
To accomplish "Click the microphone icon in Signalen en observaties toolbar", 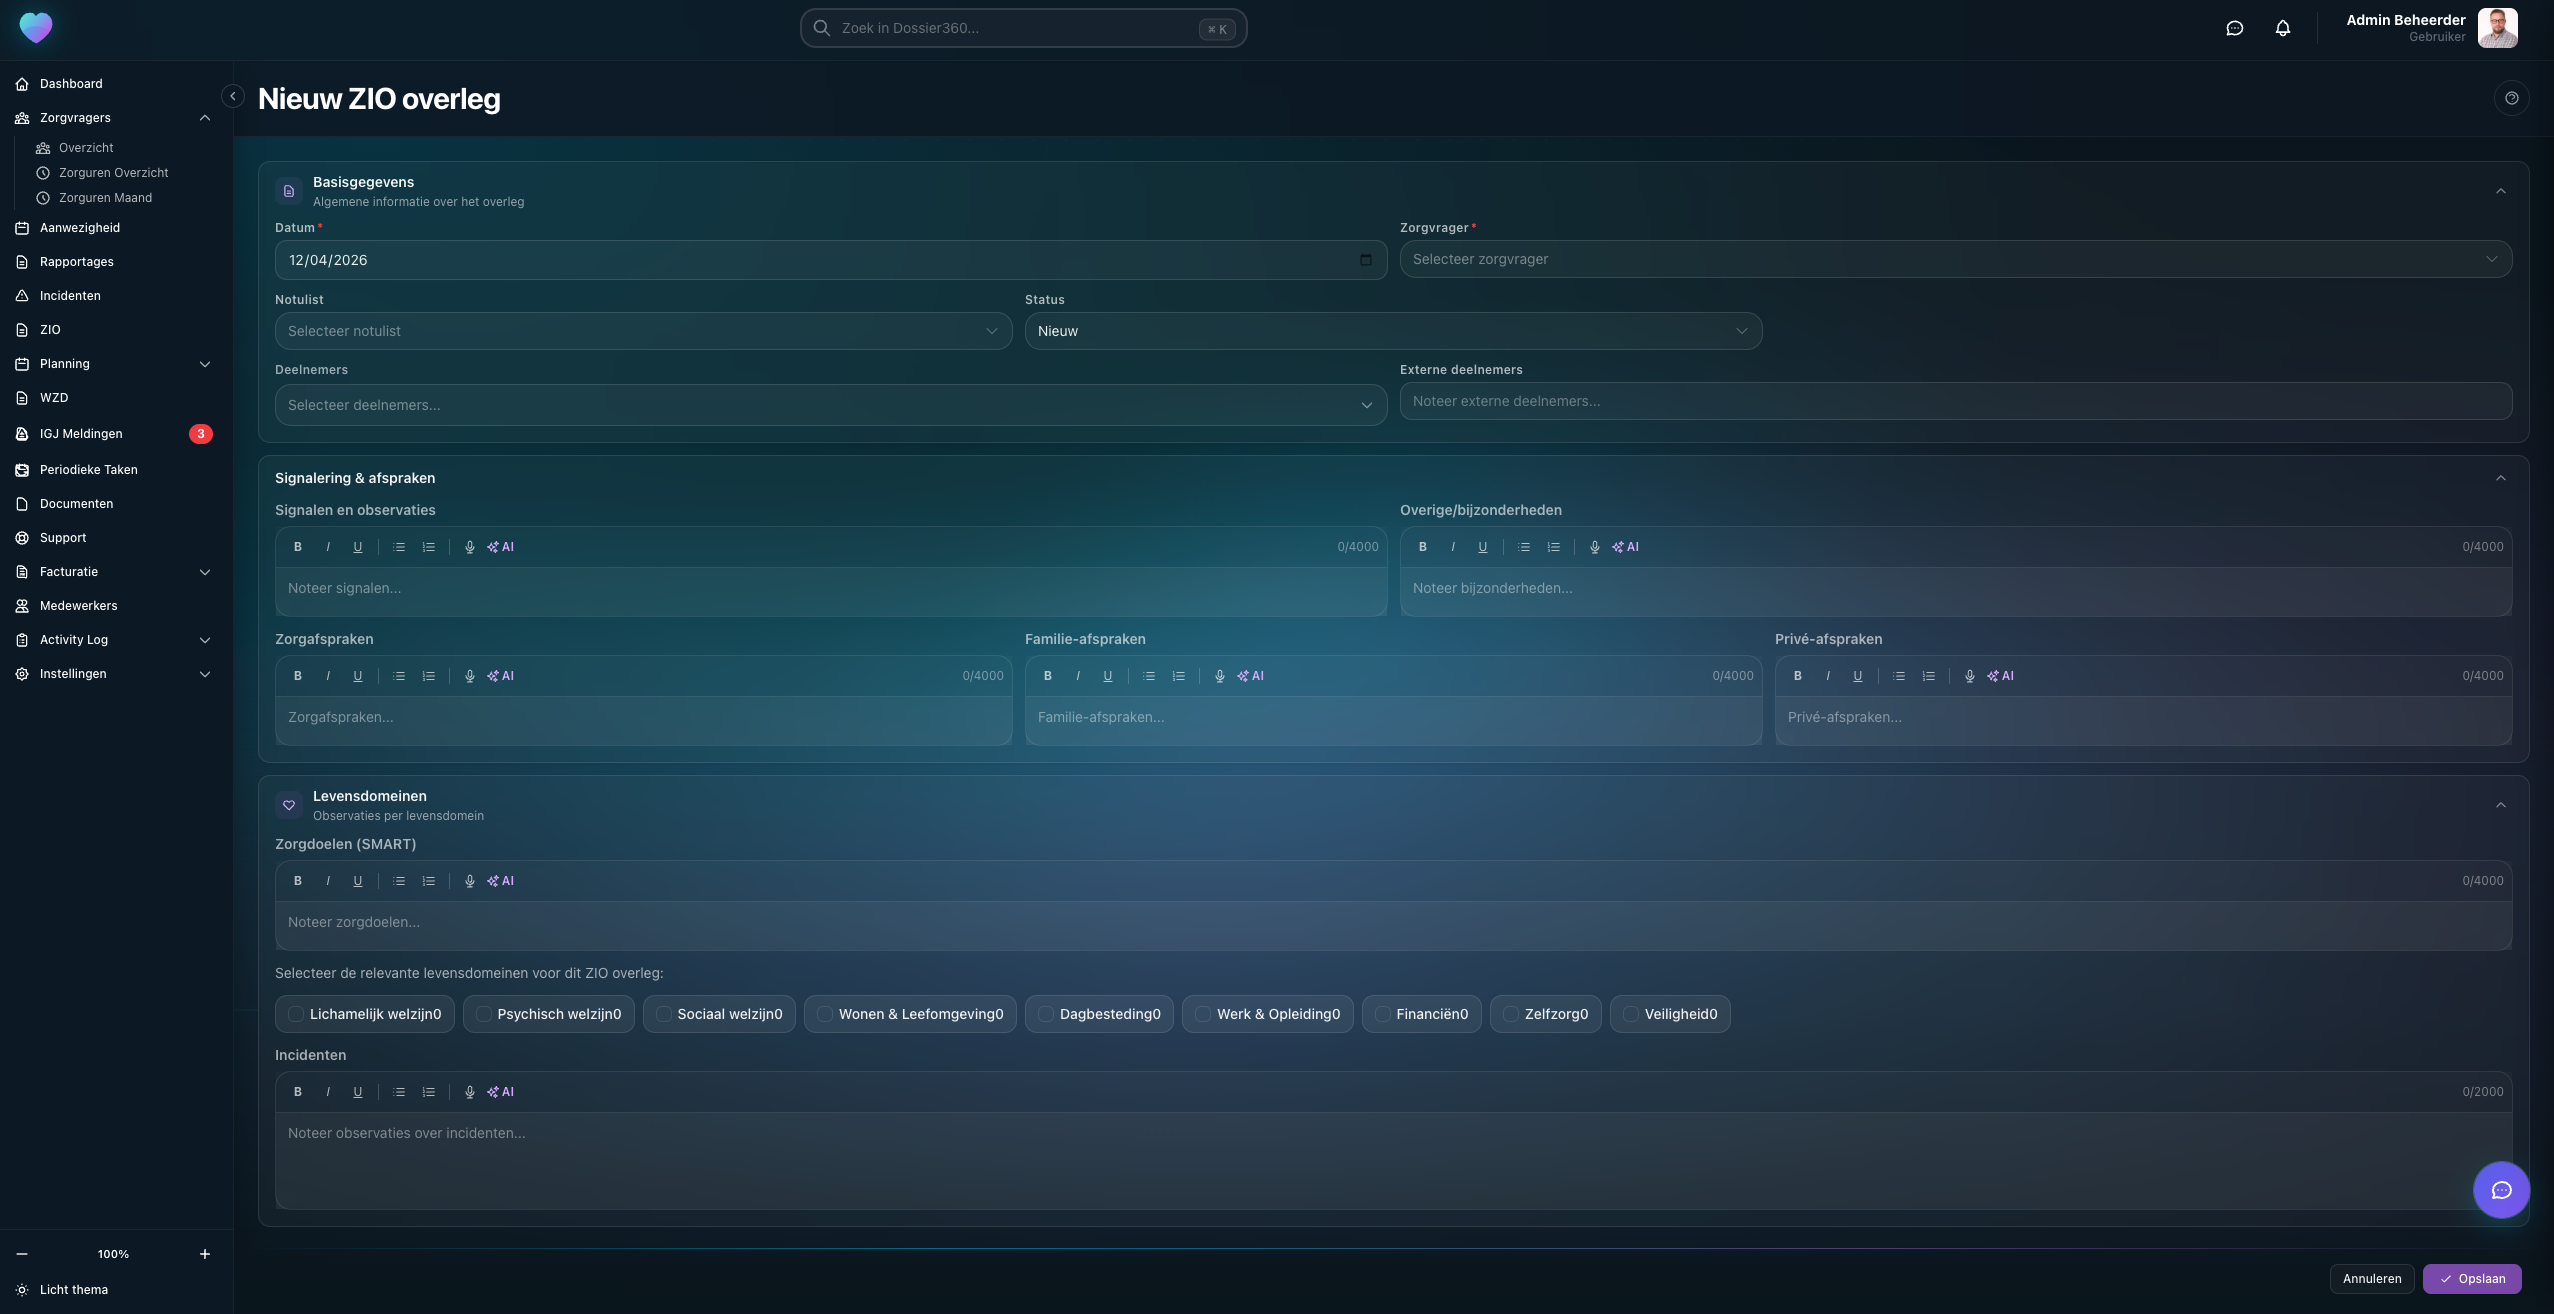I will [469, 547].
